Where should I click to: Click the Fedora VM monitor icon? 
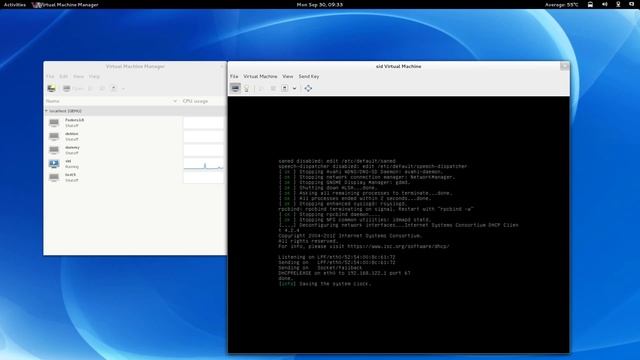(x=54, y=122)
